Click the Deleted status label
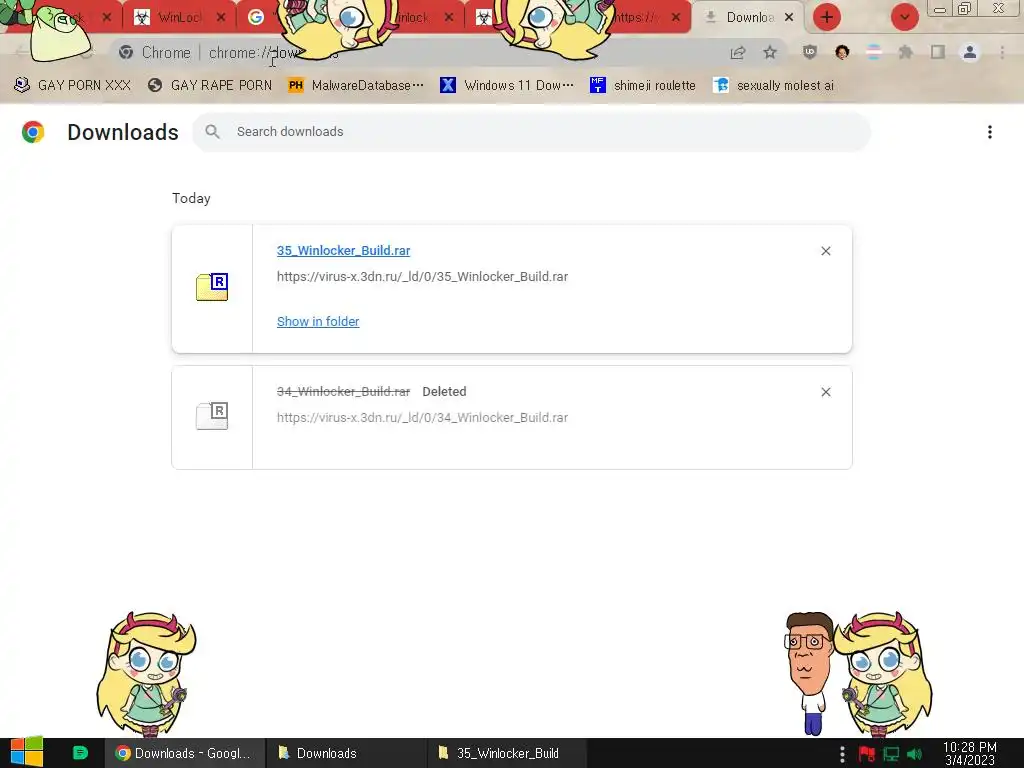 click(444, 392)
